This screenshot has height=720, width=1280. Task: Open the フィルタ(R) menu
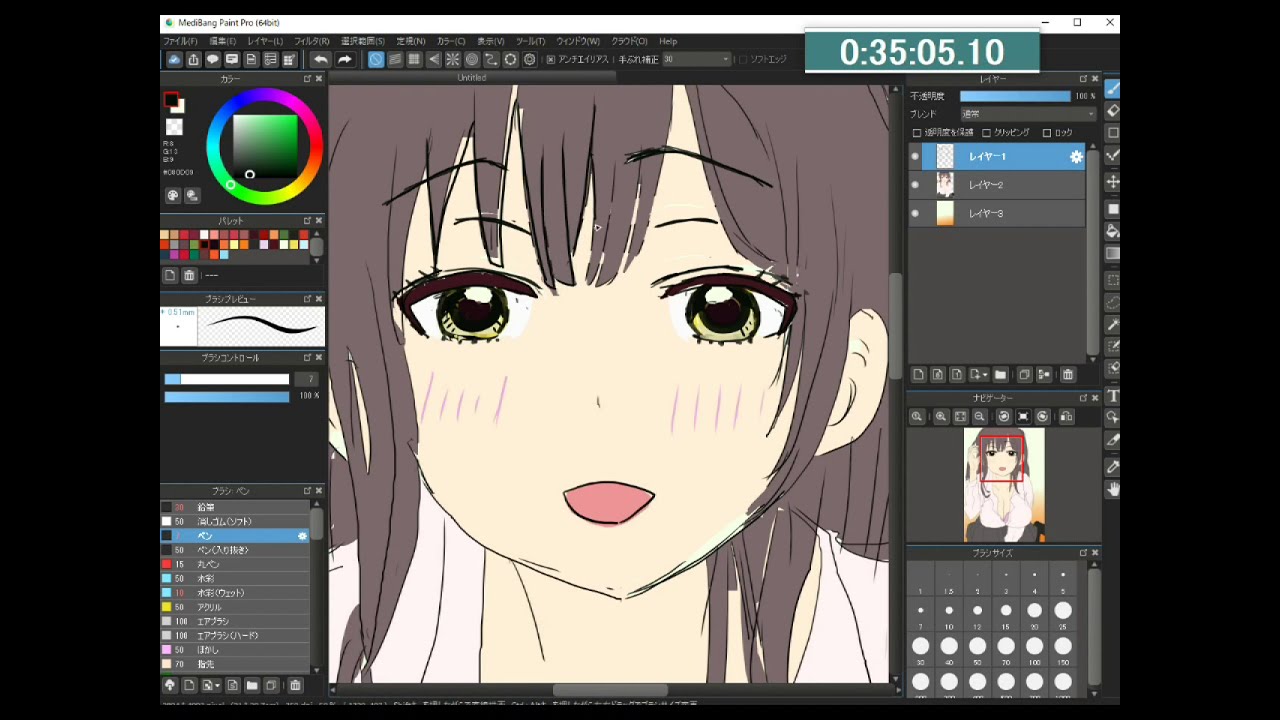pos(311,41)
